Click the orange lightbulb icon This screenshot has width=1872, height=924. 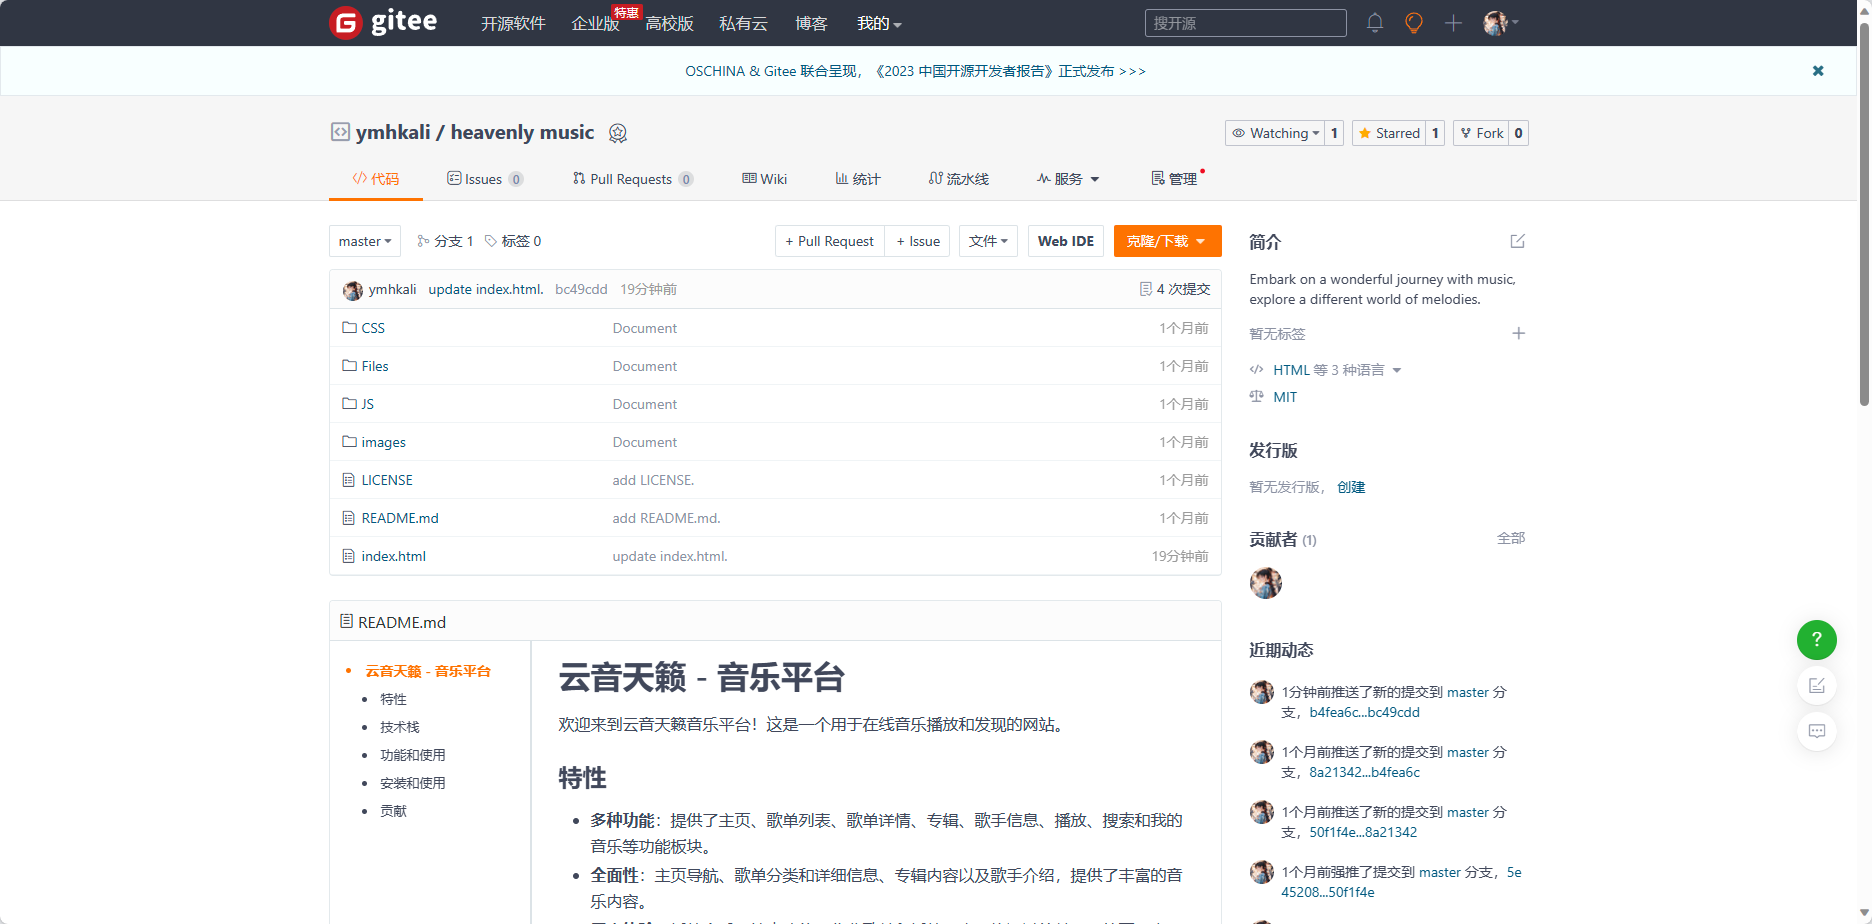tap(1414, 23)
